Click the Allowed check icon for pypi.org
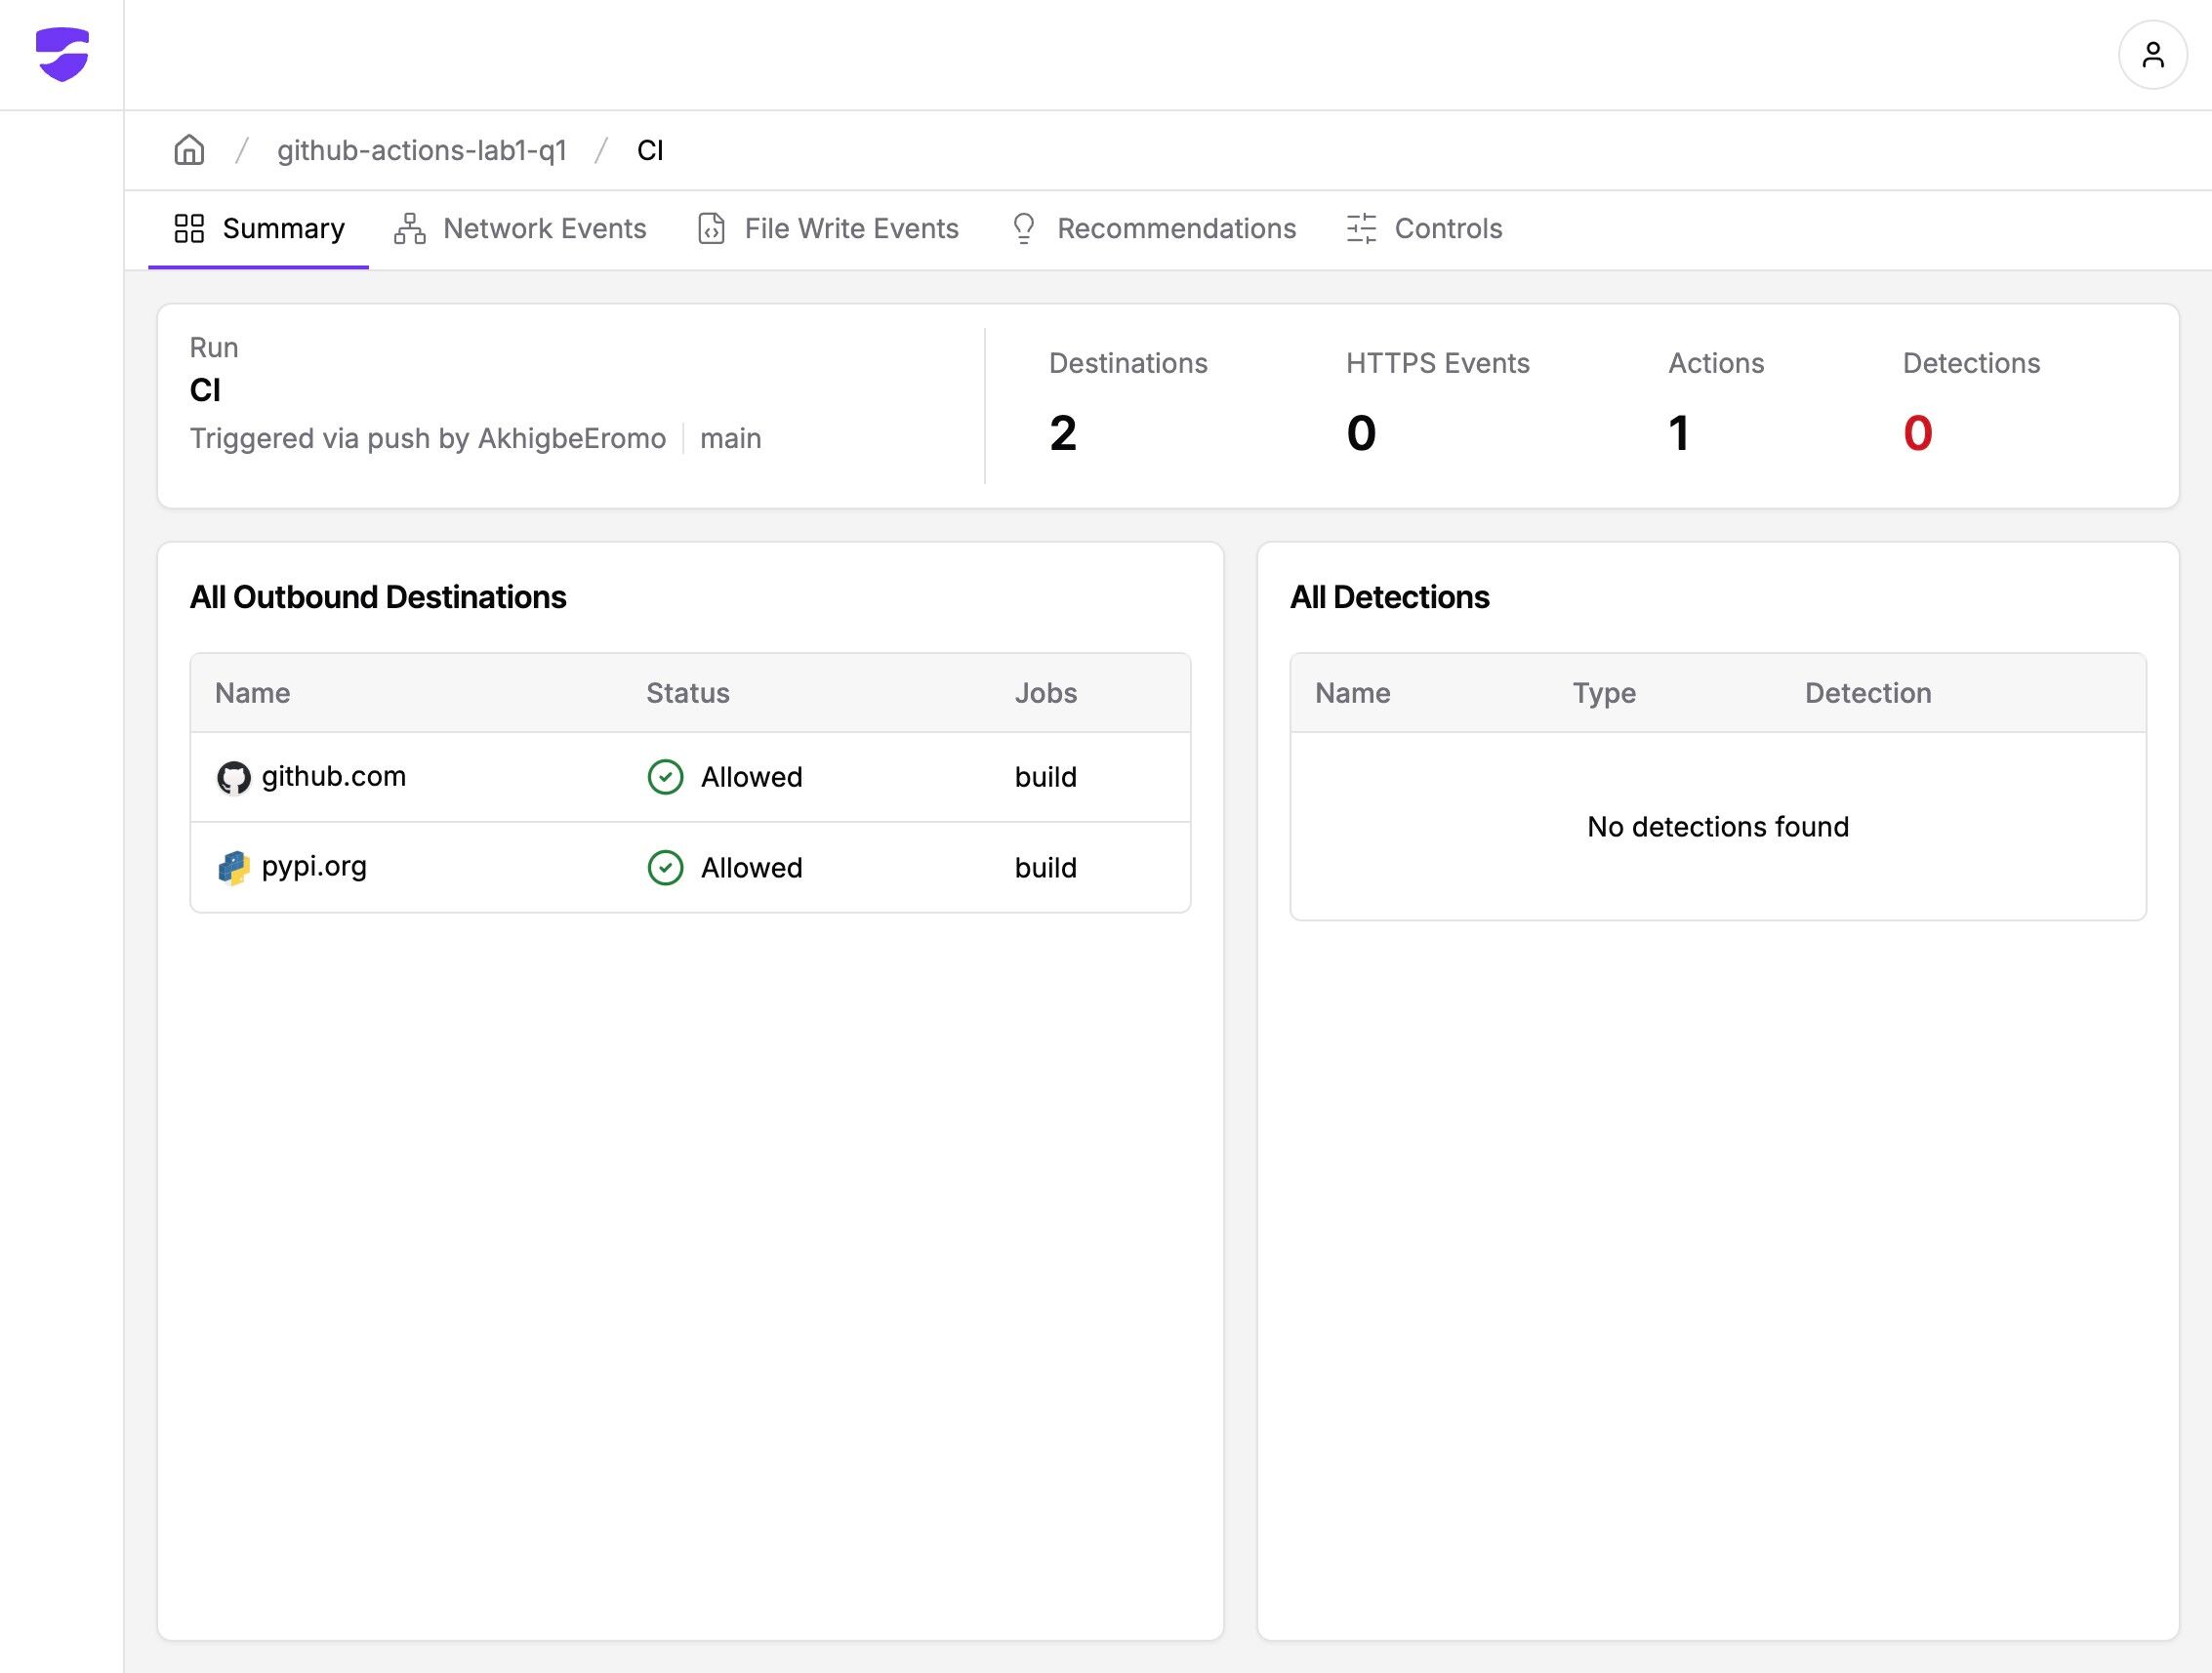 pyautogui.click(x=666, y=868)
